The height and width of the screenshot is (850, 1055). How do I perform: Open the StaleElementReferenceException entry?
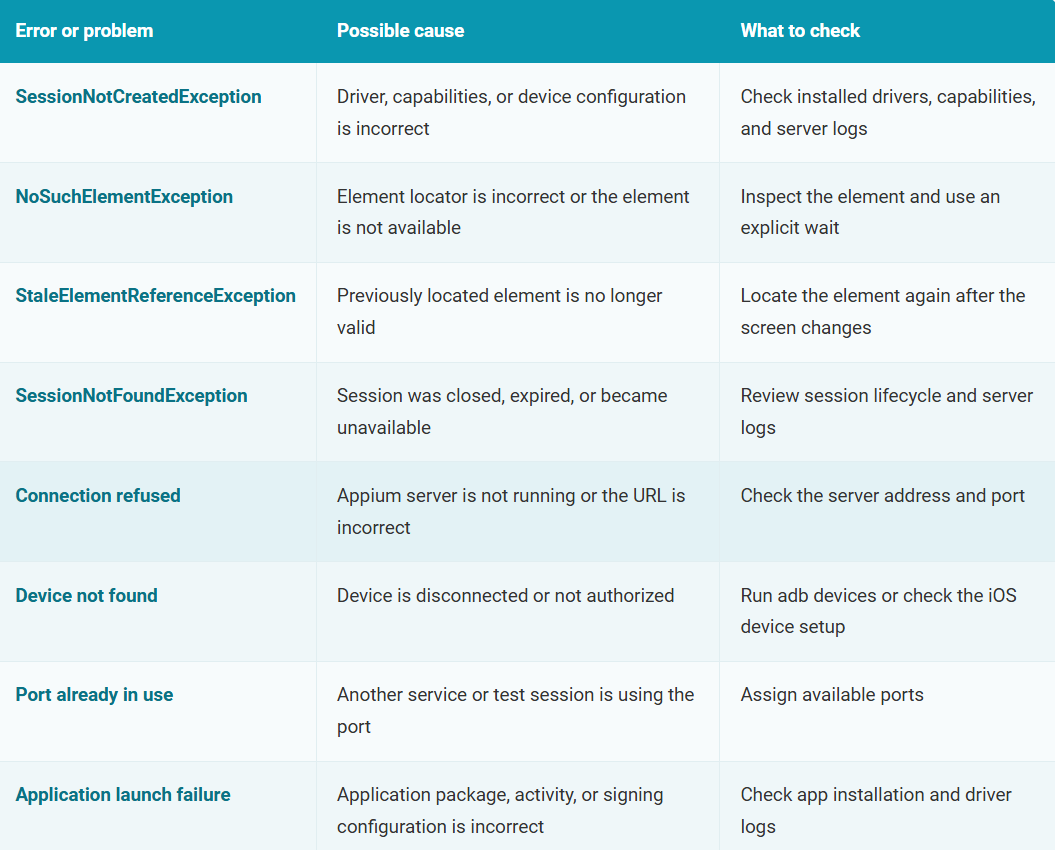point(155,295)
